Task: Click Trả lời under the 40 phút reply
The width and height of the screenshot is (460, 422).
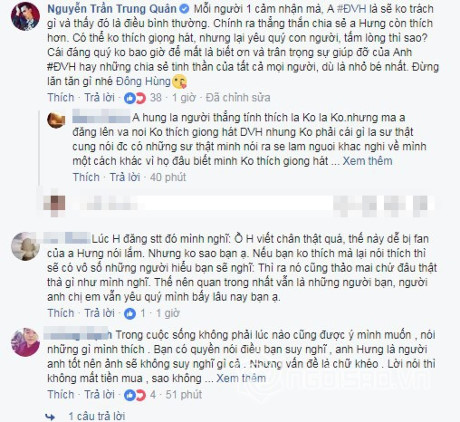Action: (x=125, y=177)
